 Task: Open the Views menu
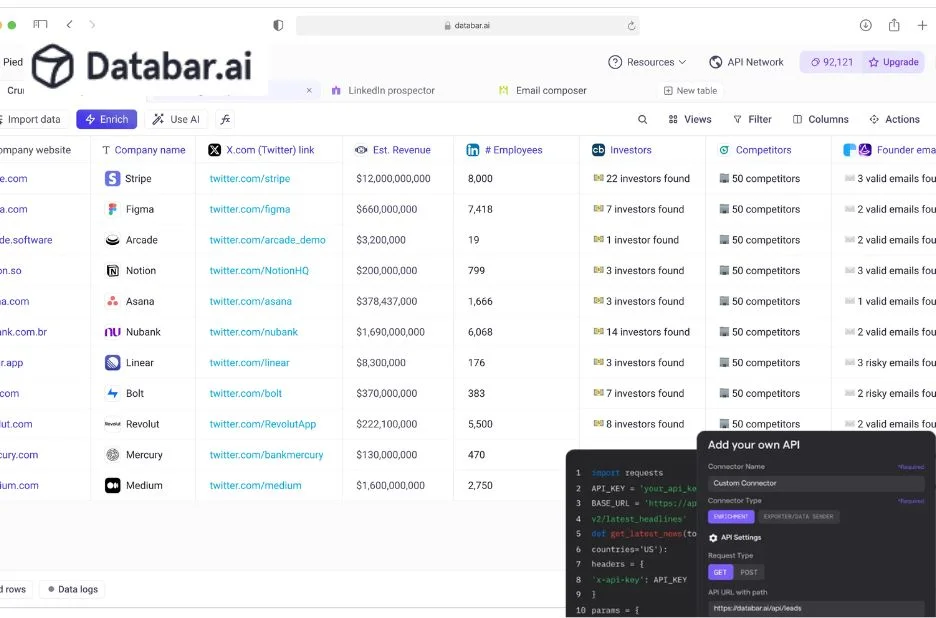click(x=690, y=119)
